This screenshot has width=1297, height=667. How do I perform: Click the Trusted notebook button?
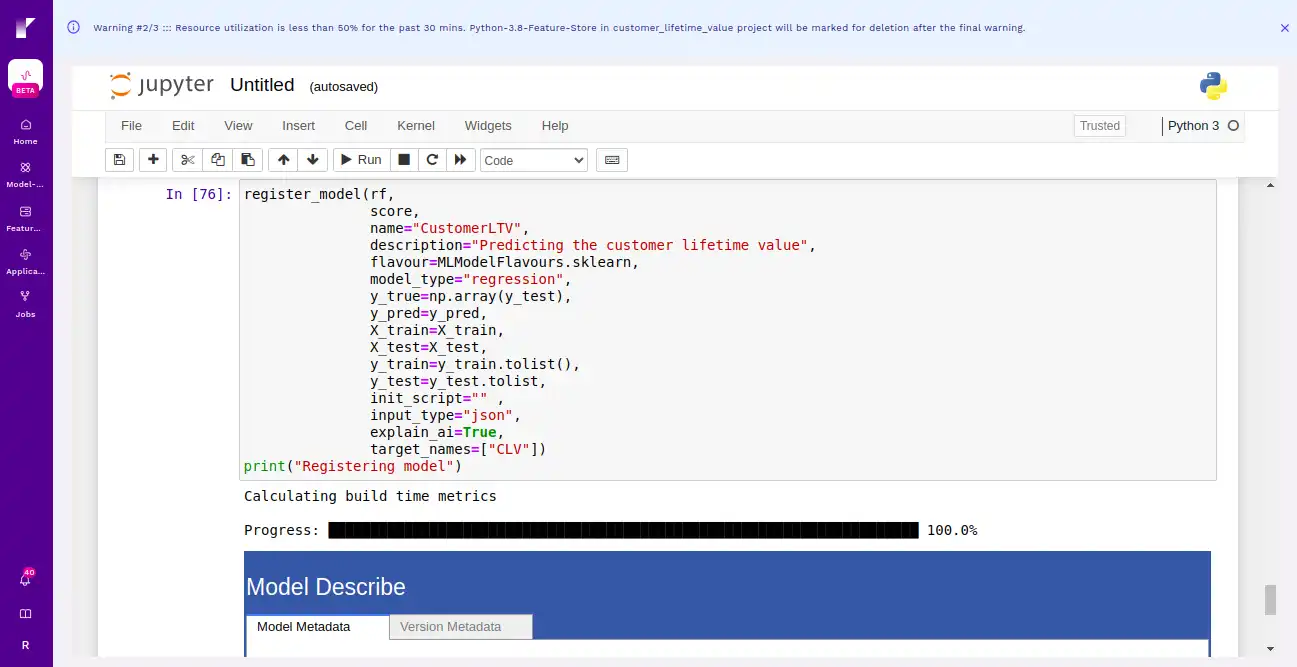[1100, 126]
